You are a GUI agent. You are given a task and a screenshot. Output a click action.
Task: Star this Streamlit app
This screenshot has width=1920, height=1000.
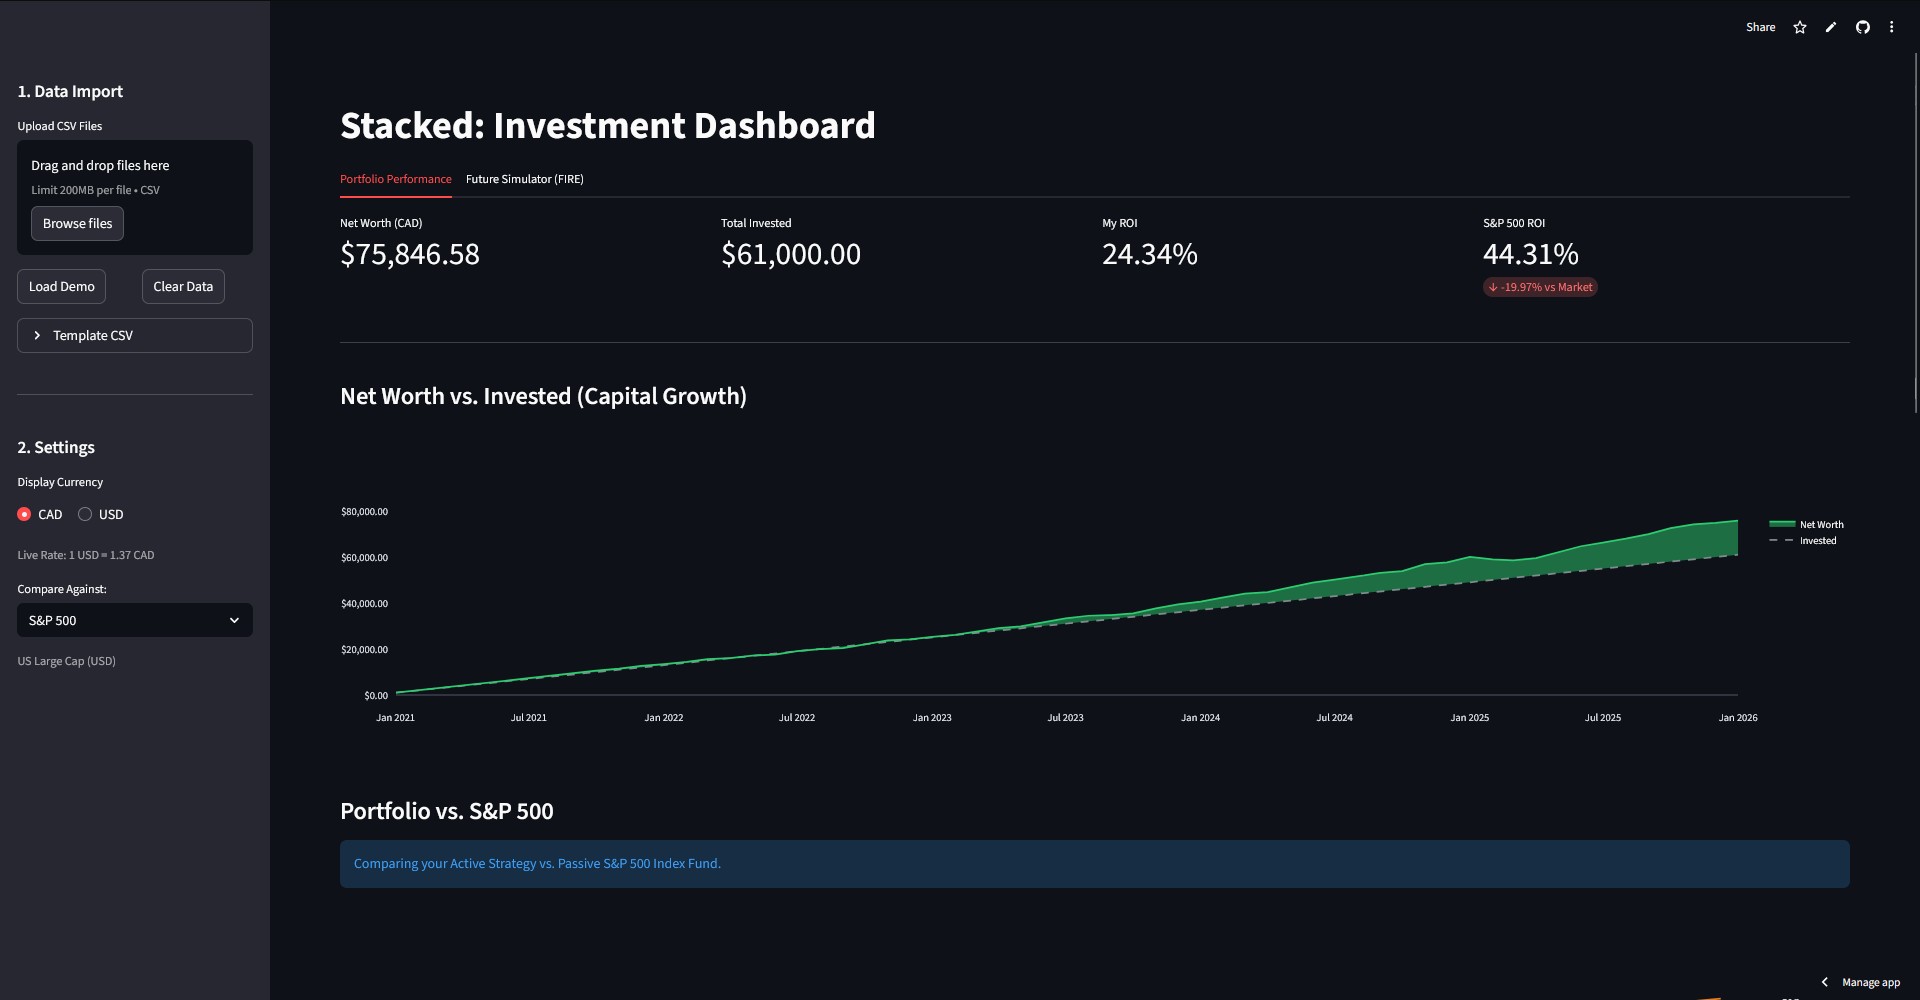[1799, 27]
